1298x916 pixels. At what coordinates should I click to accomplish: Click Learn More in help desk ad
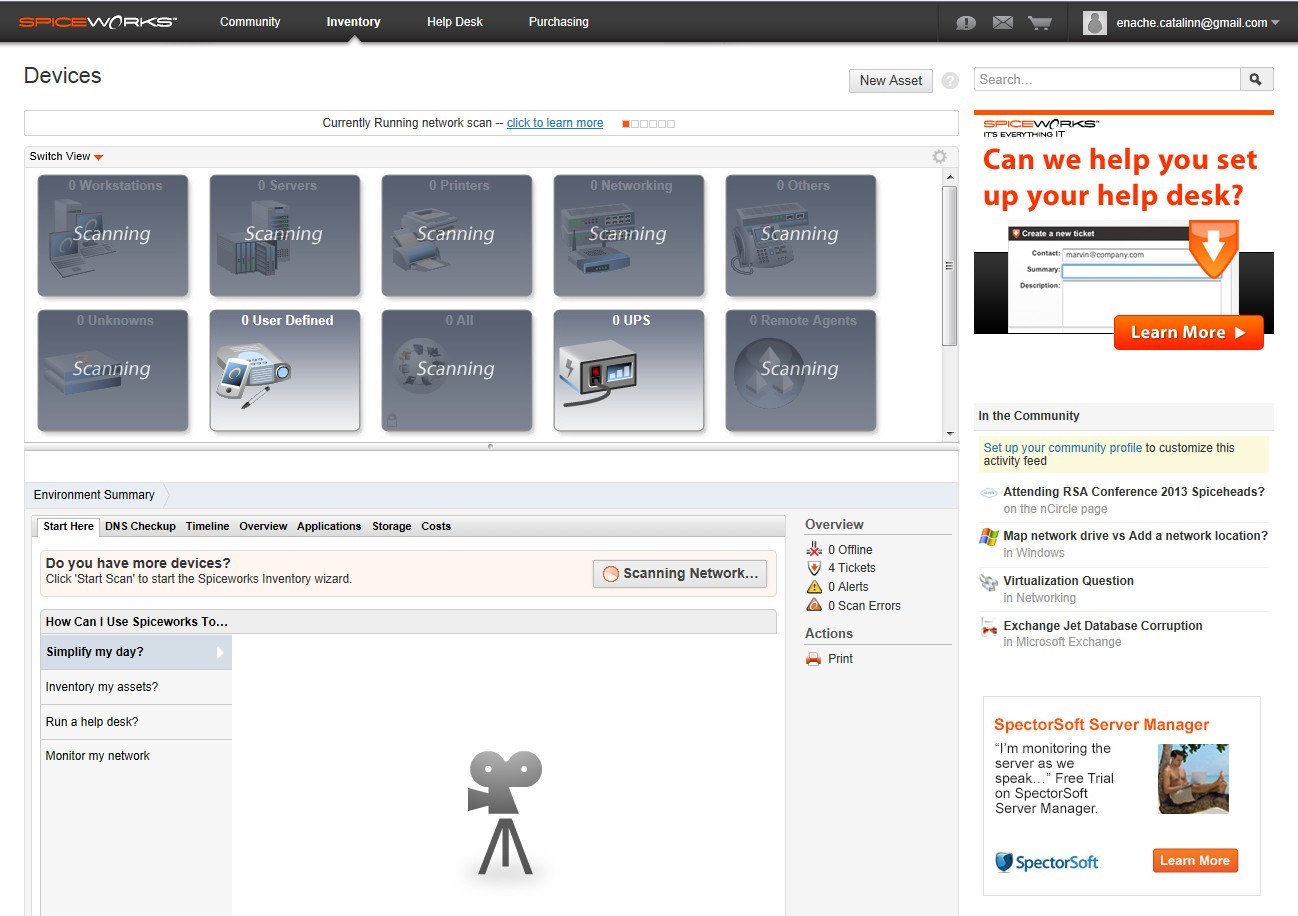tap(1189, 333)
